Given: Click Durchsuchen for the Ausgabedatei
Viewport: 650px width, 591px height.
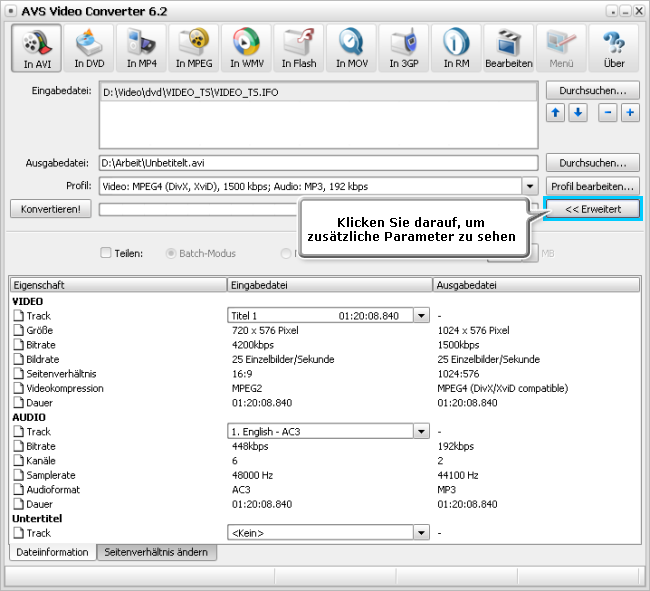Looking at the screenshot, I should pos(593,163).
